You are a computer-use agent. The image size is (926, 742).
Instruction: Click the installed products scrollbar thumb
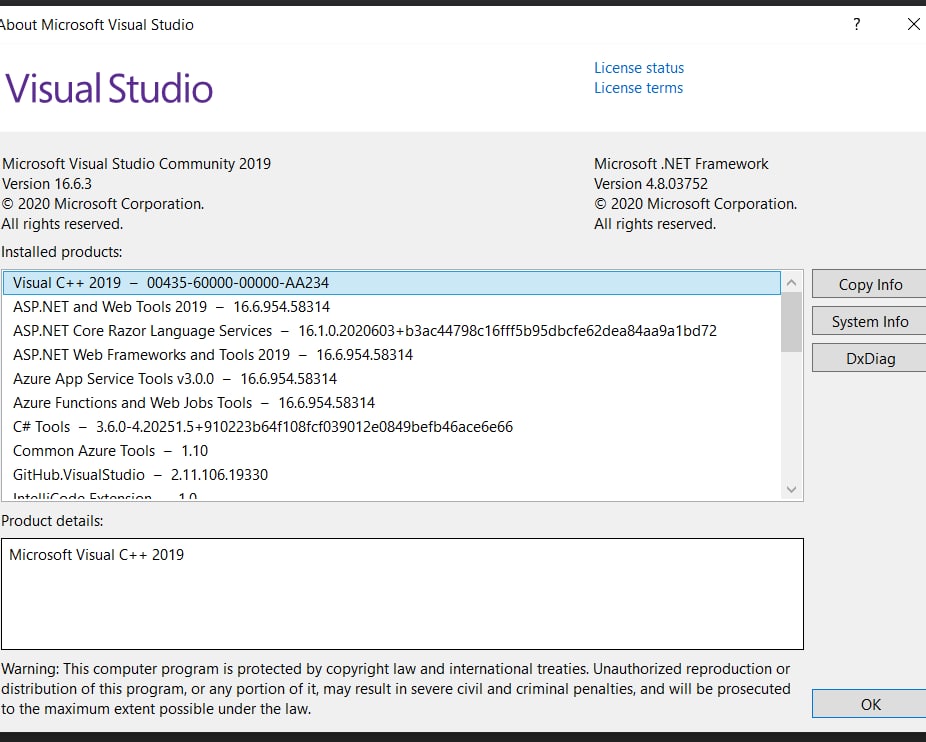tap(791, 322)
